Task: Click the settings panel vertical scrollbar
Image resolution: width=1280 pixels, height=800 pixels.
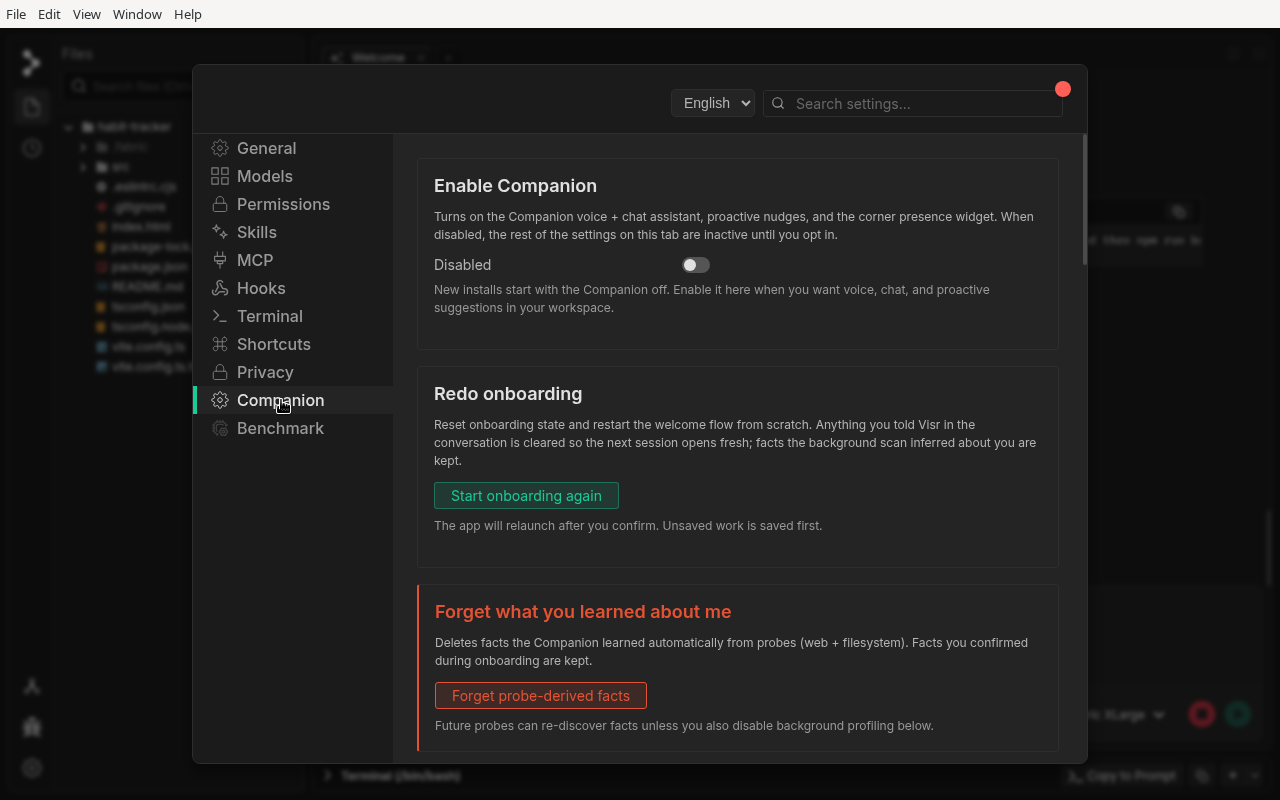Action: point(1085,199)
